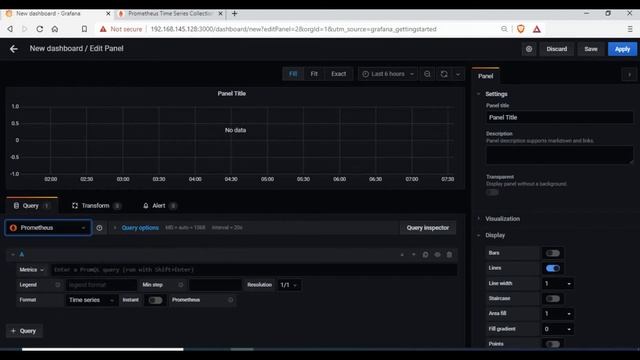Move query A down
640x360 pixels.
pyautogui.click(x=413, y=255)
